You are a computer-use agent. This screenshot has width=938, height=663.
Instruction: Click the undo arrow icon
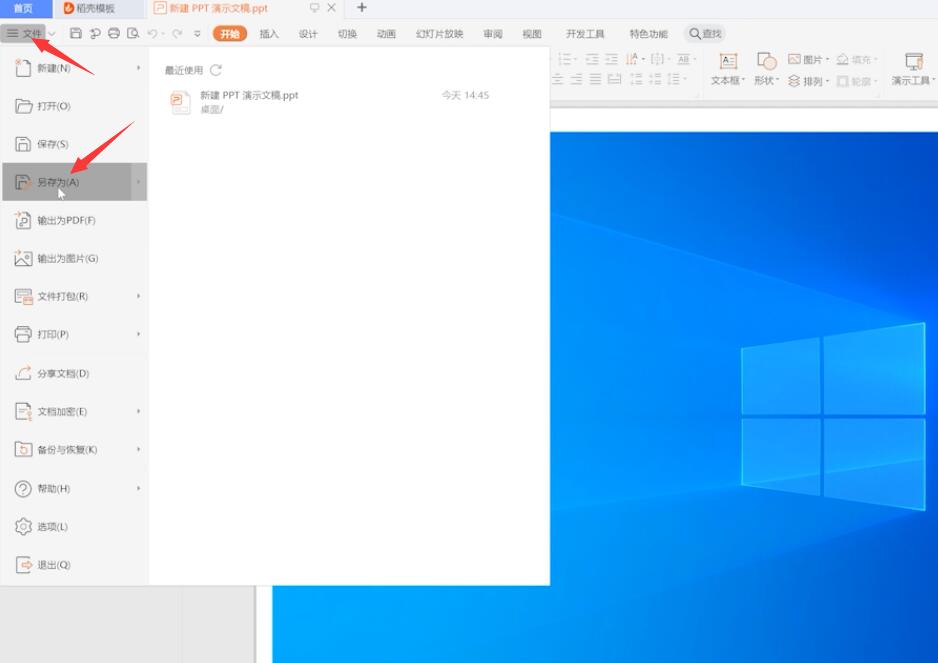click(153, 34)
